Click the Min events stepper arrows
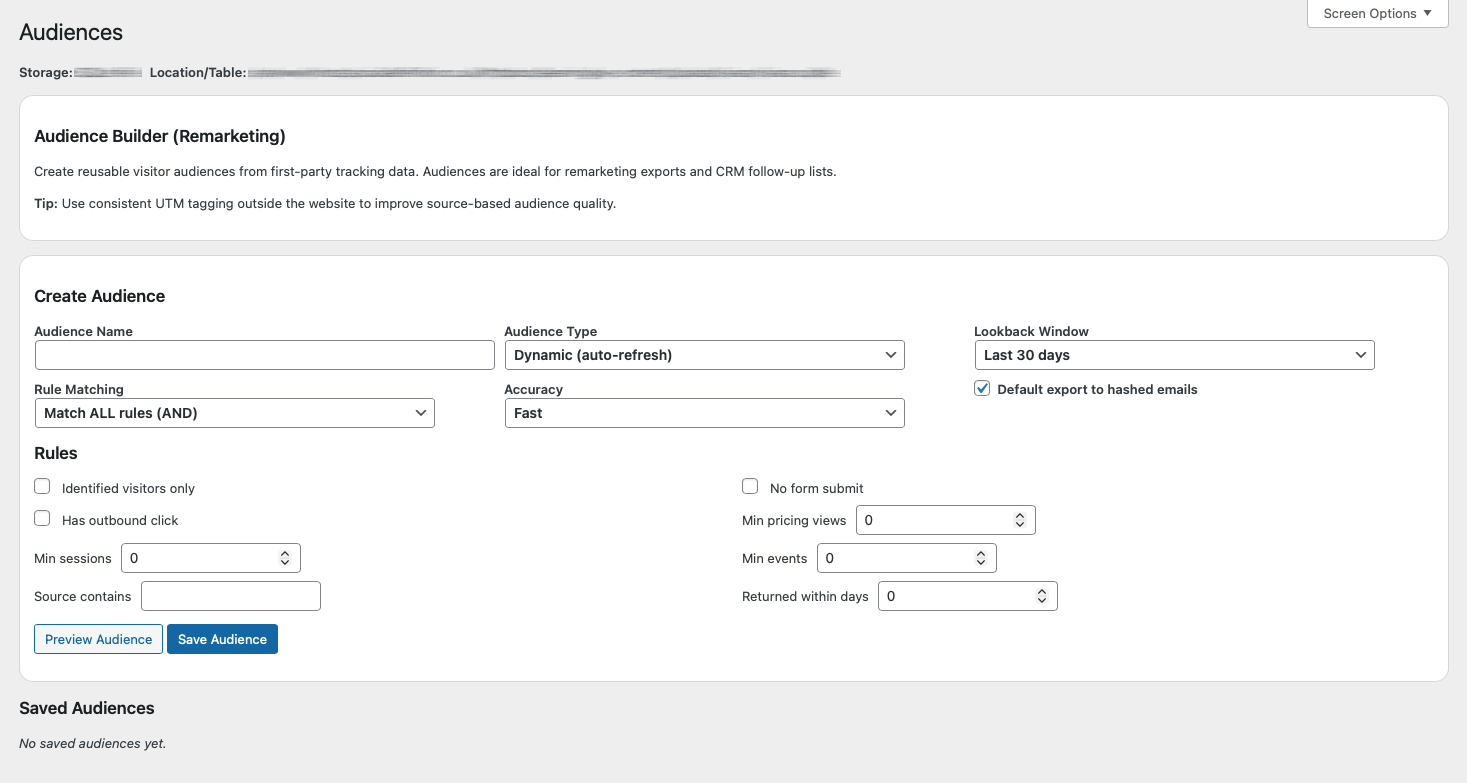 coord(981,558)
